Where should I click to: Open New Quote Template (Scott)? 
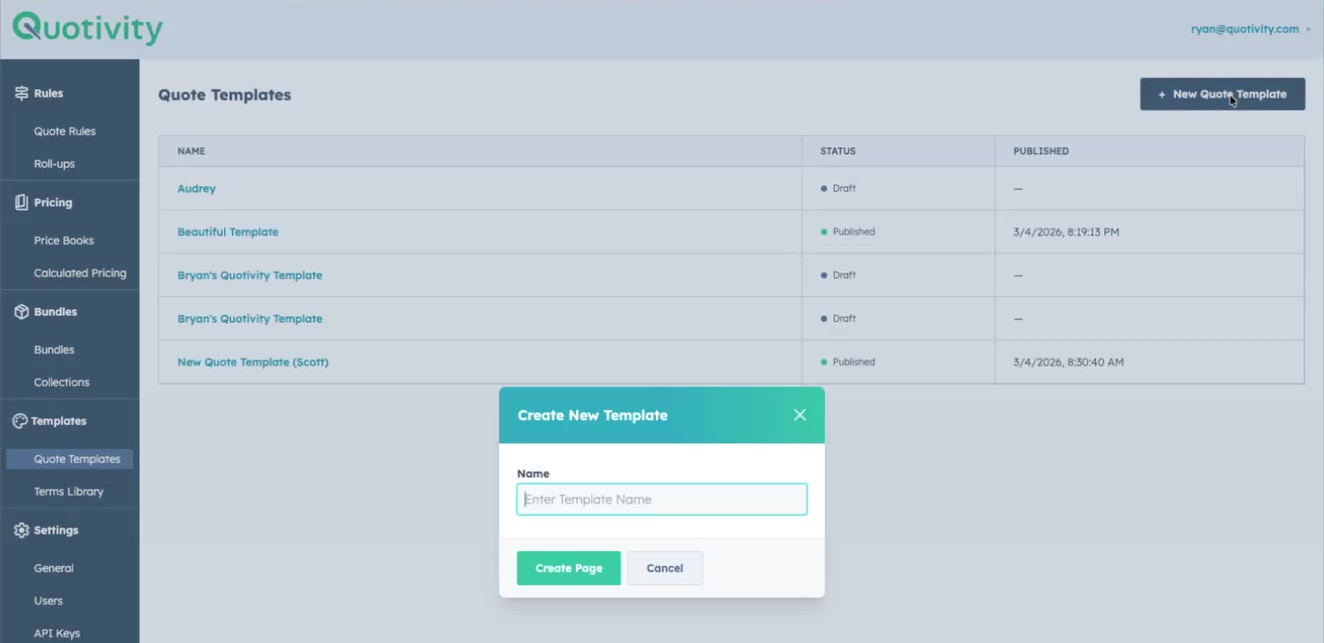(253, 362)
